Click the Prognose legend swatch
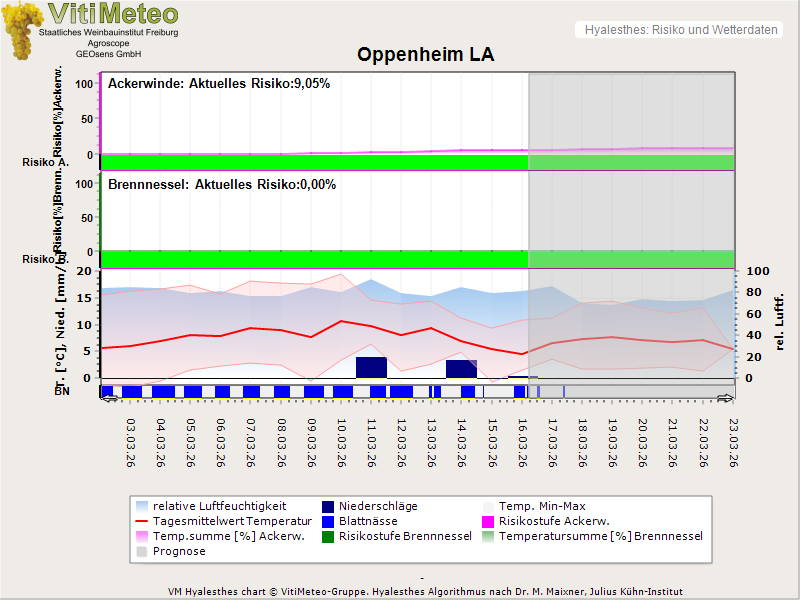The image size is (800, 600). (x=143, y=551)
